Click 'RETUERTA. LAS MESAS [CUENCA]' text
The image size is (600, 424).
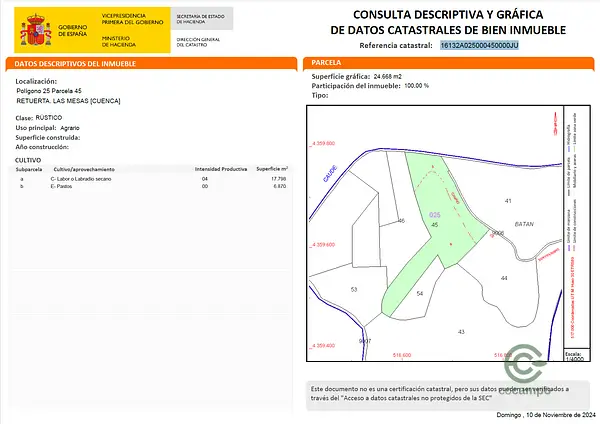click(68, 101)
